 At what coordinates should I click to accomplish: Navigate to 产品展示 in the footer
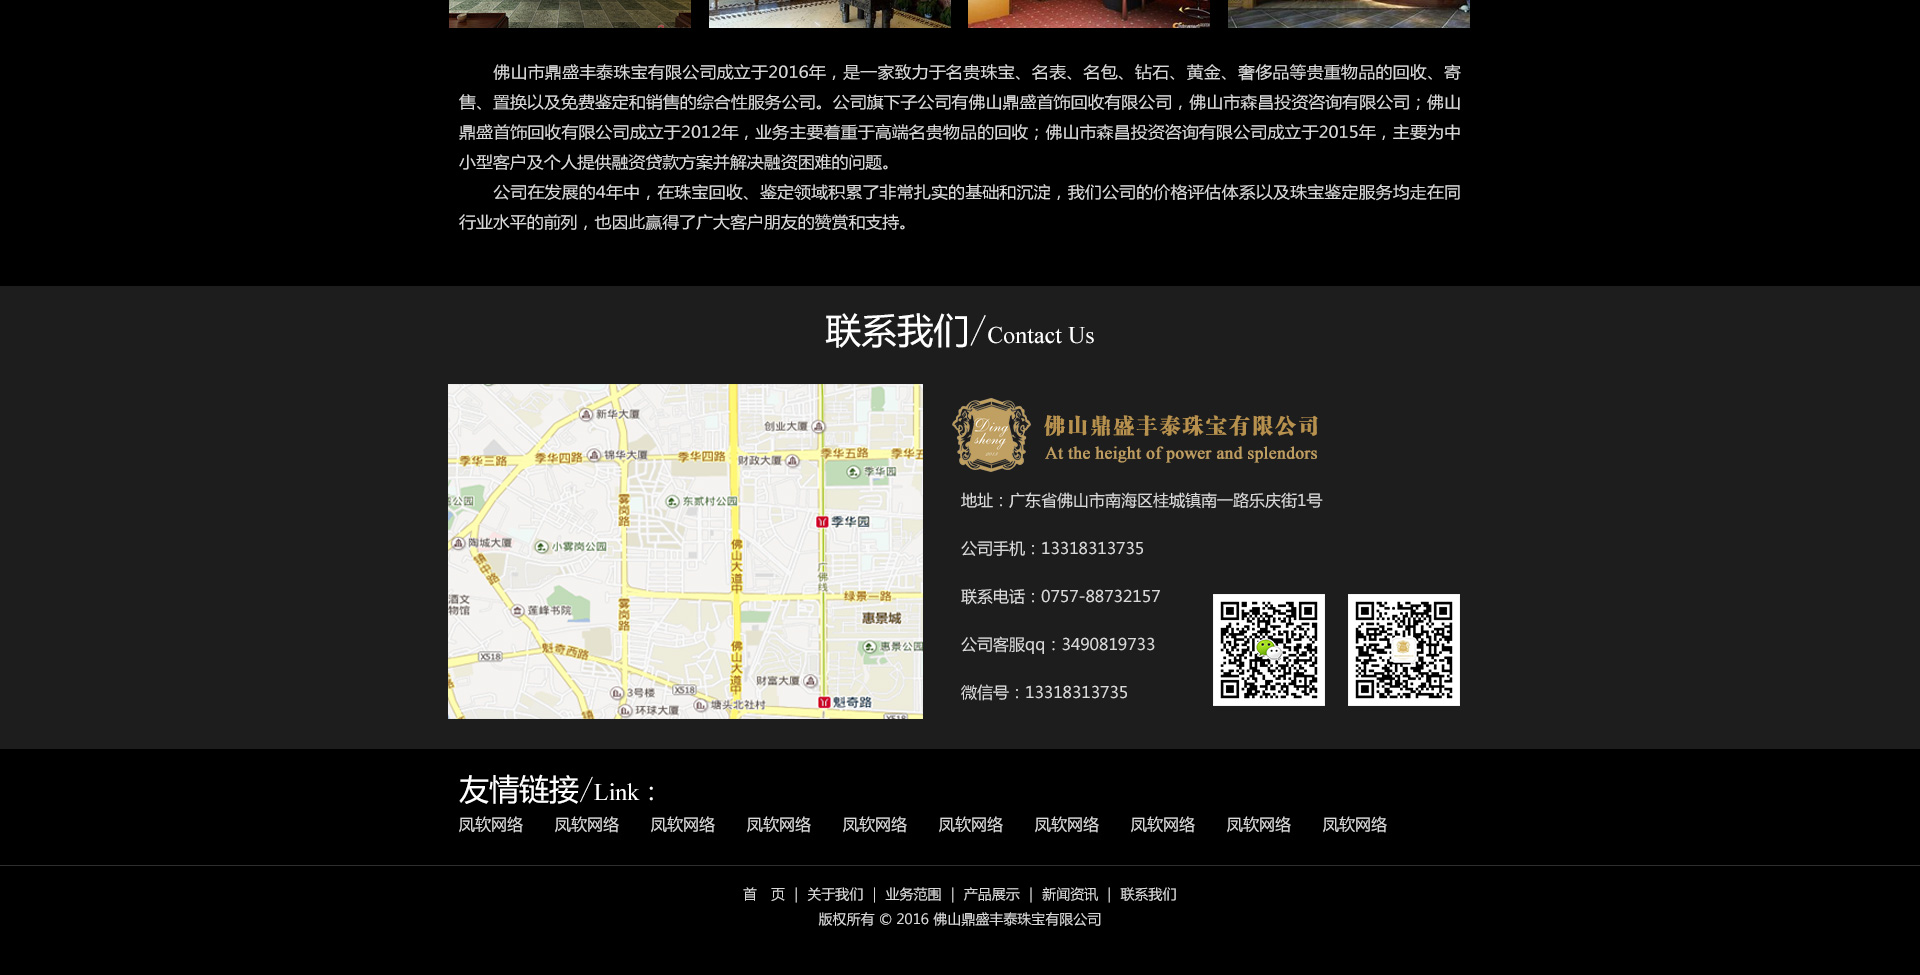pyautogui.click(x=991, y=895)
